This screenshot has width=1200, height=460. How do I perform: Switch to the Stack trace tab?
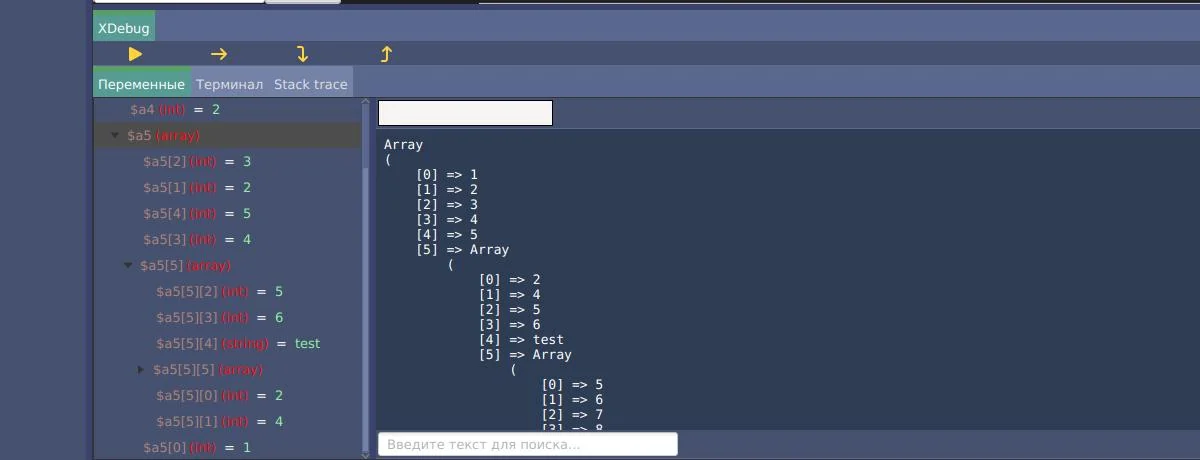click(311, 84)
